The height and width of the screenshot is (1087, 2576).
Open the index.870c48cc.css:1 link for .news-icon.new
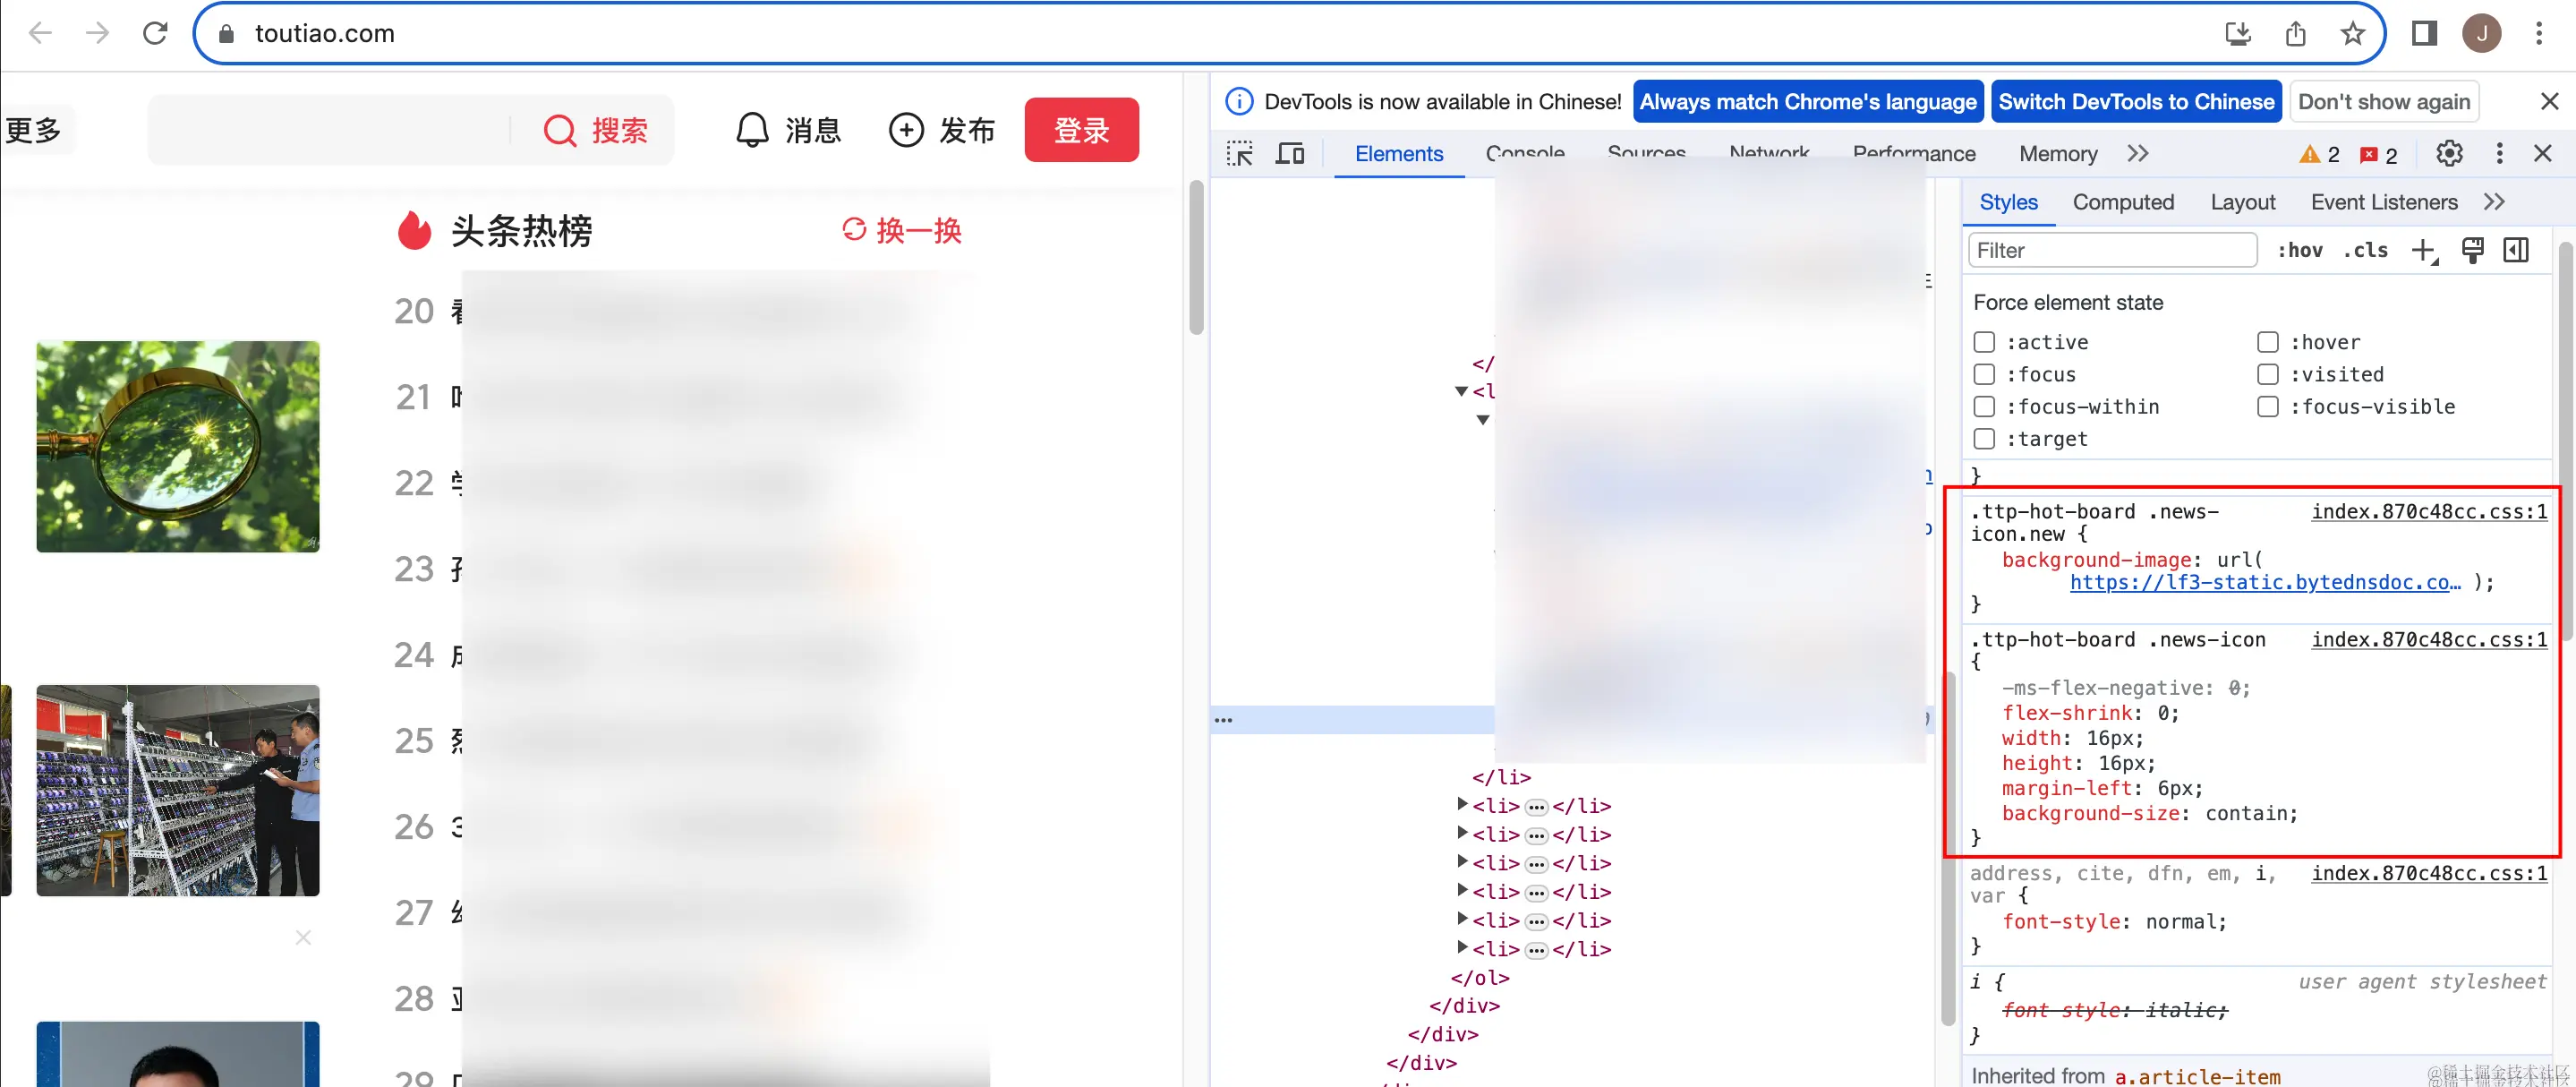(x=2428, y=512)
